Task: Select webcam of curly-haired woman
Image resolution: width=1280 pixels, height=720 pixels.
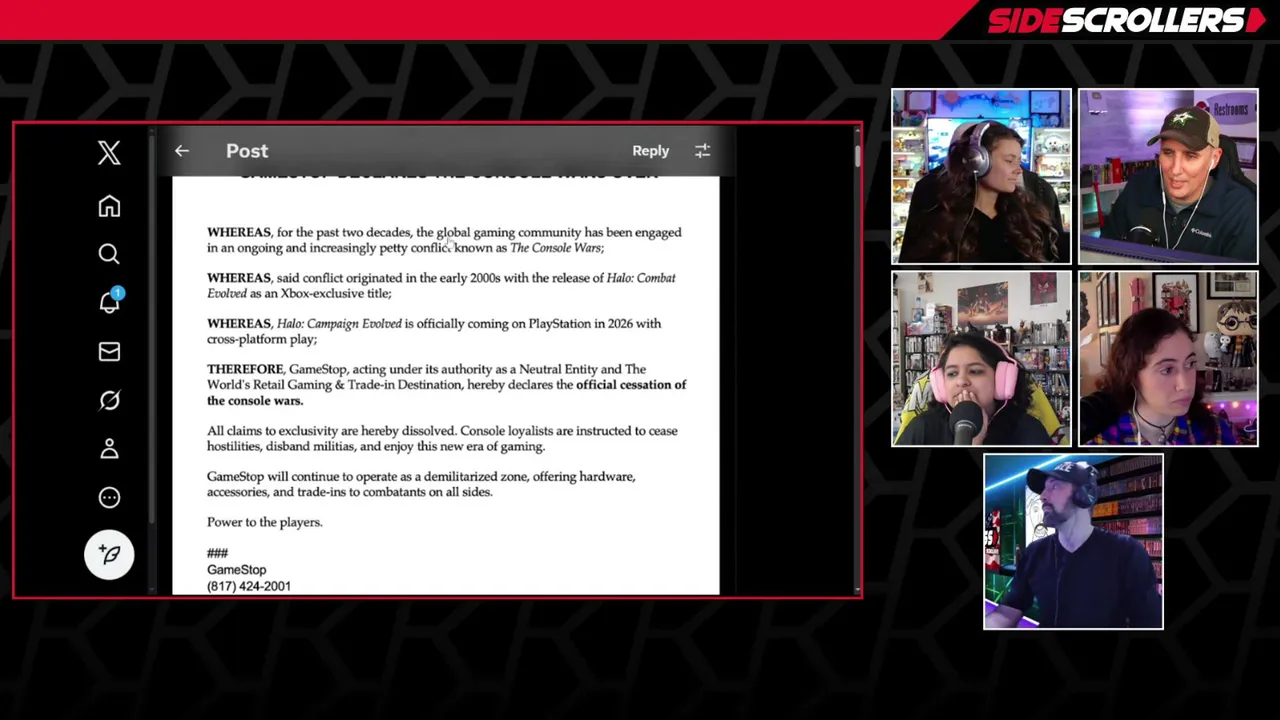Action: coord(1168,358)
